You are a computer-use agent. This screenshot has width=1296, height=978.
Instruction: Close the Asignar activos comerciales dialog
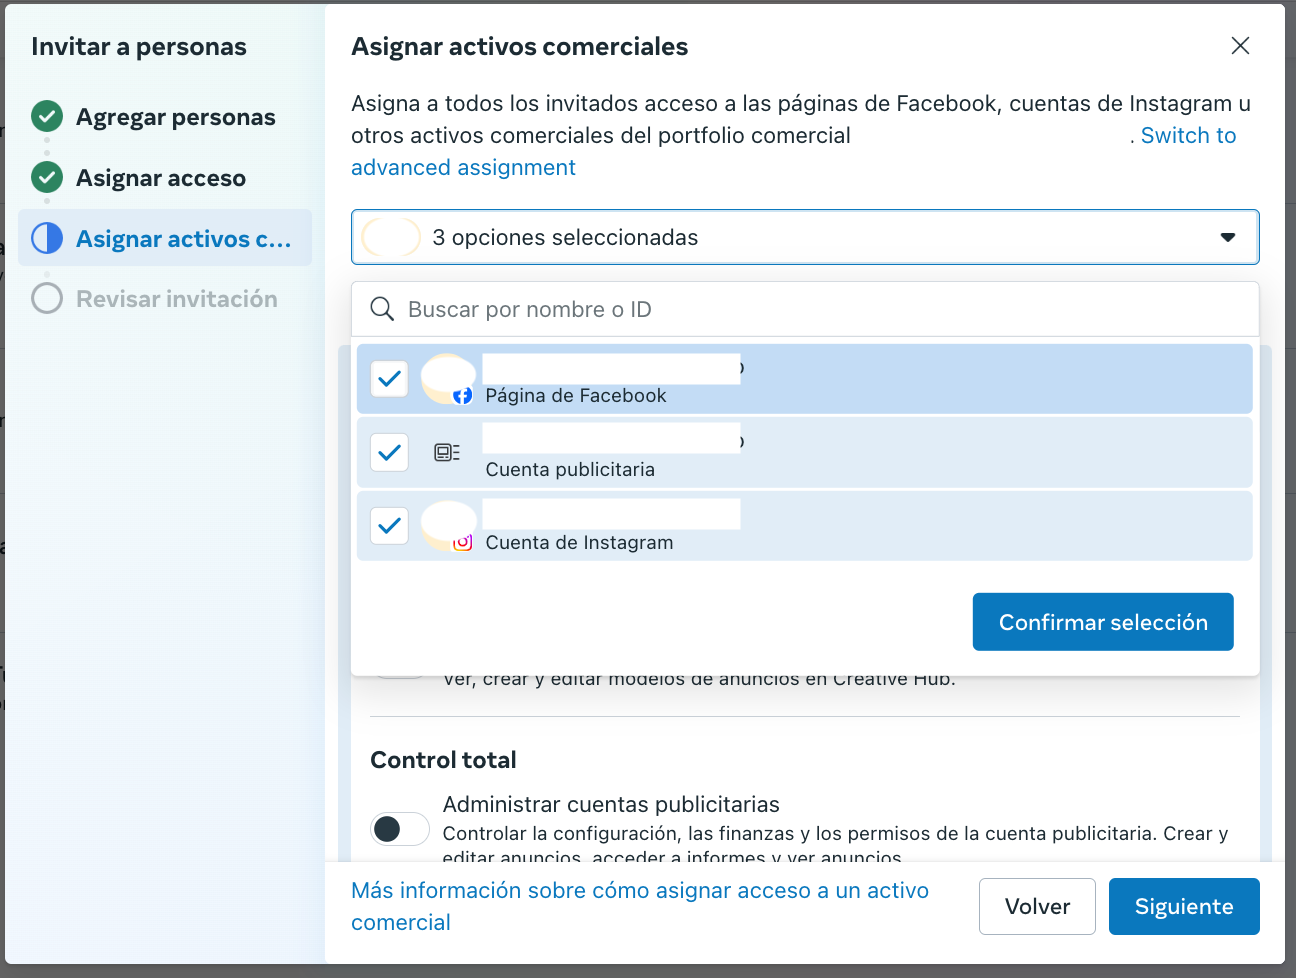(1240, 46)
